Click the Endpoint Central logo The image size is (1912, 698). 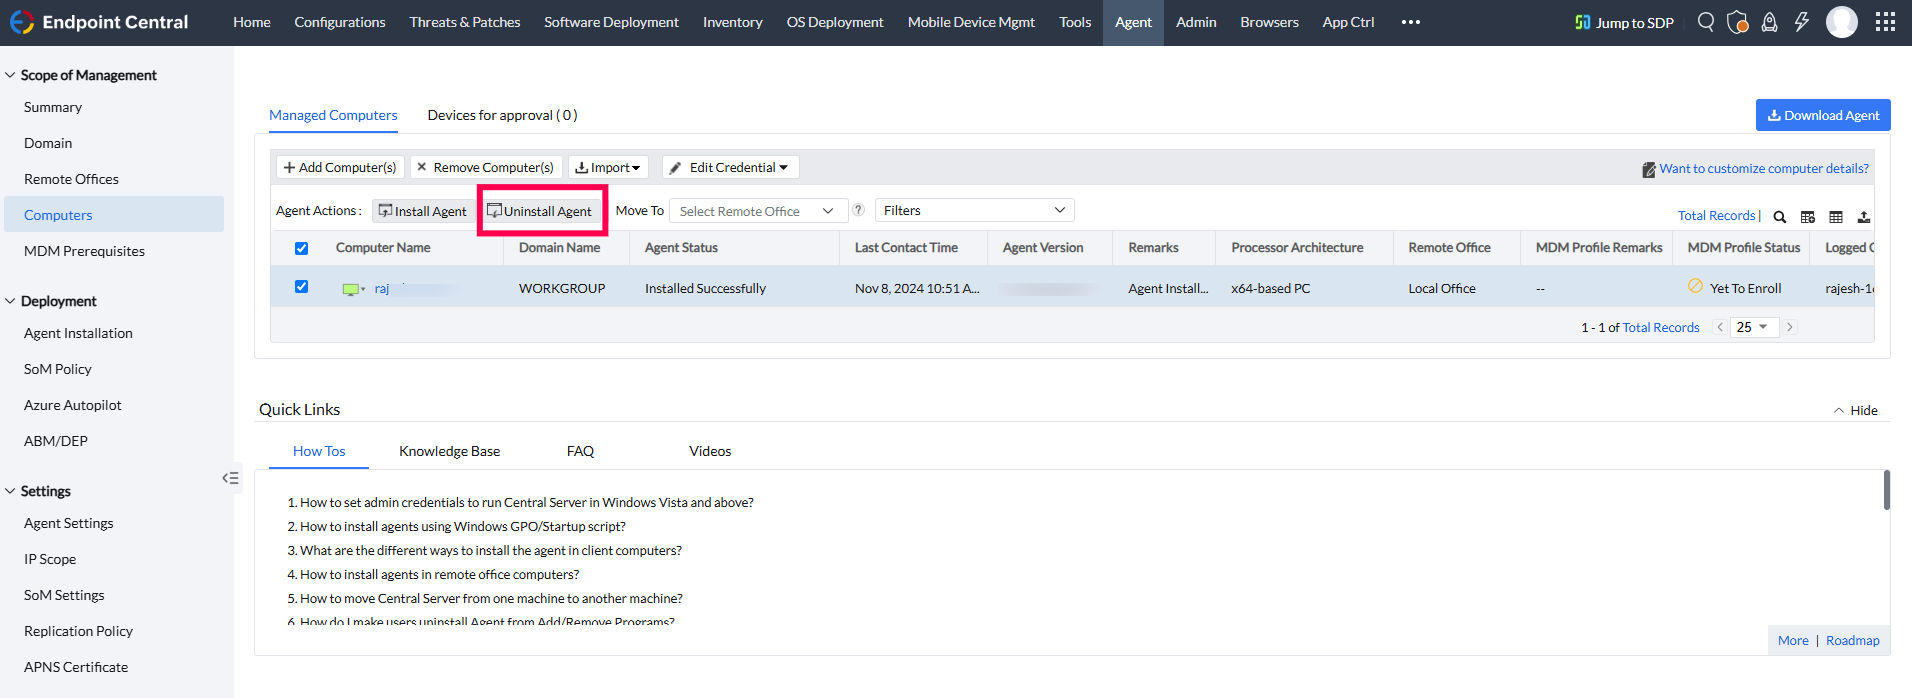pos(98,22)
